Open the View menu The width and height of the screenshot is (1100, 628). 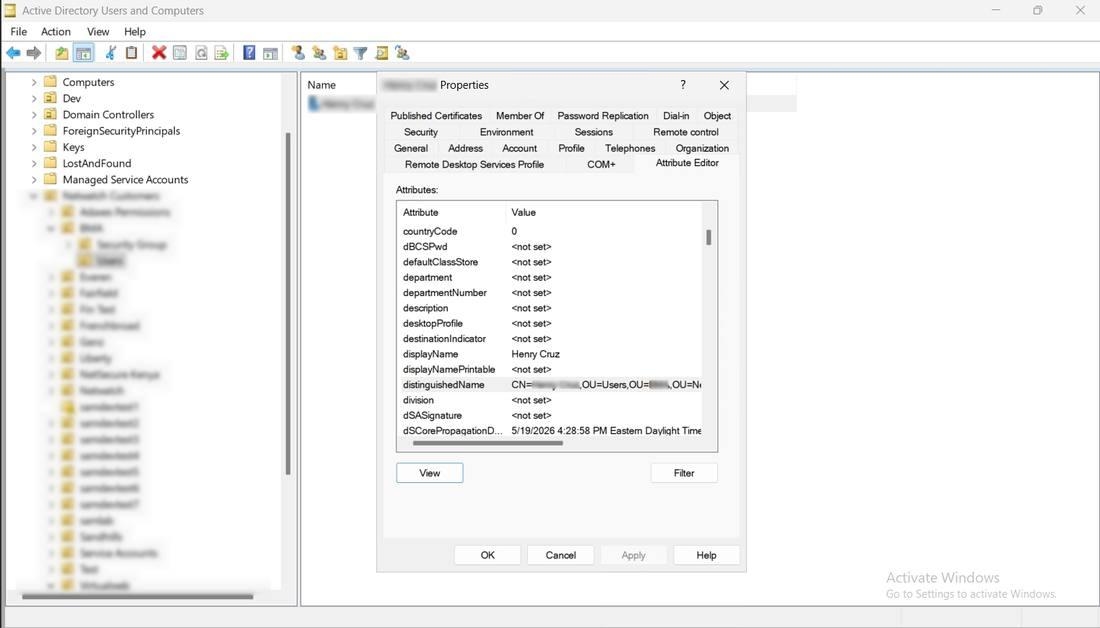click(x=98, y=32)
